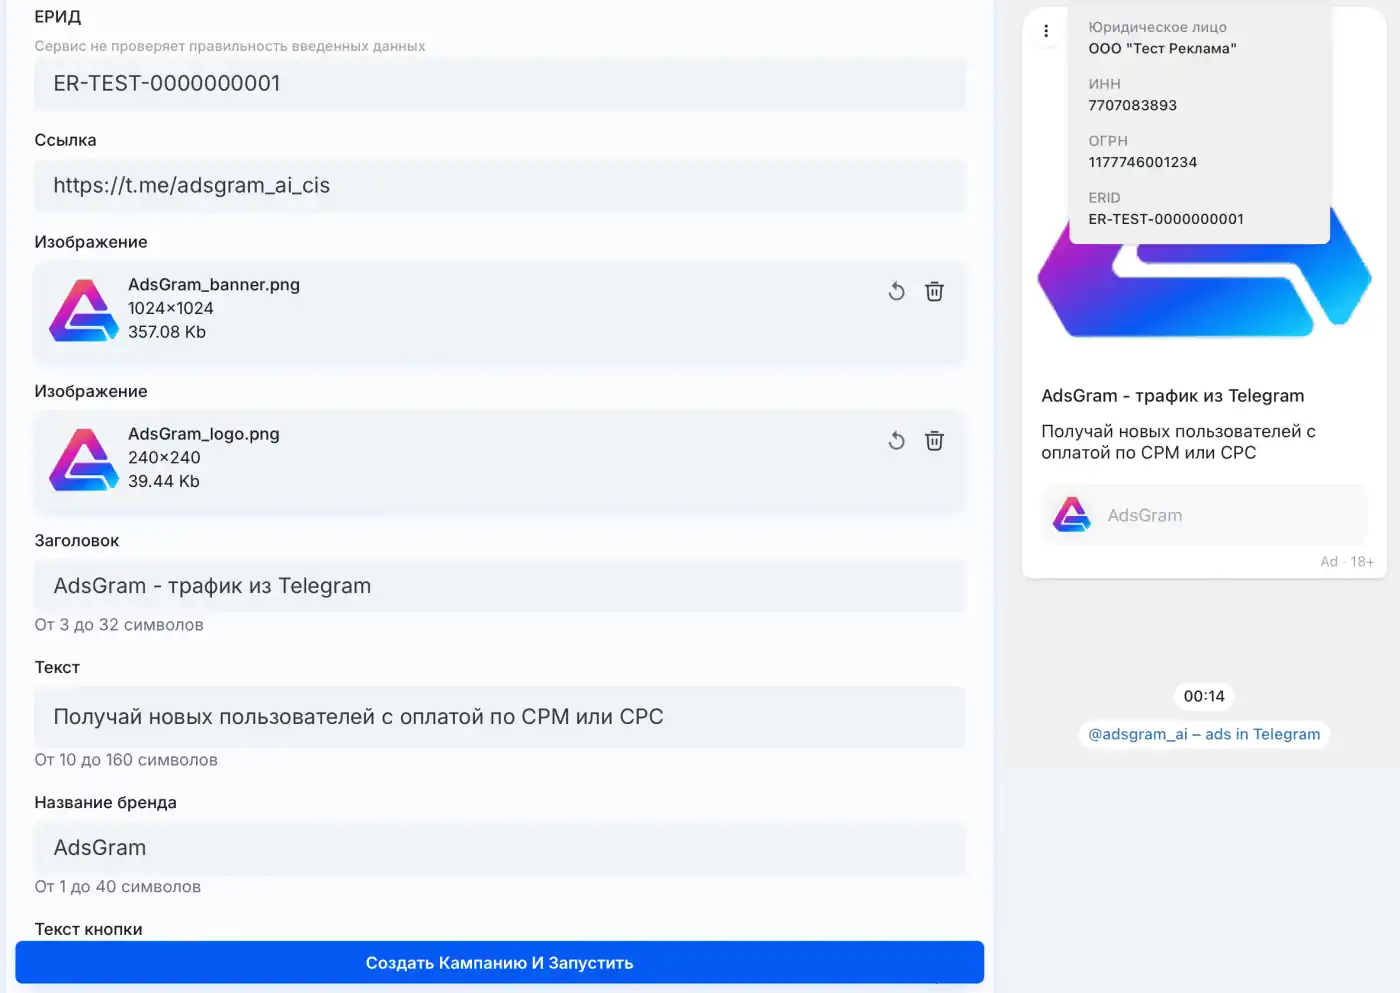Click AdsGram logo in preview button
This screenshot has height=993, width=1400.
coord(1072,515)
